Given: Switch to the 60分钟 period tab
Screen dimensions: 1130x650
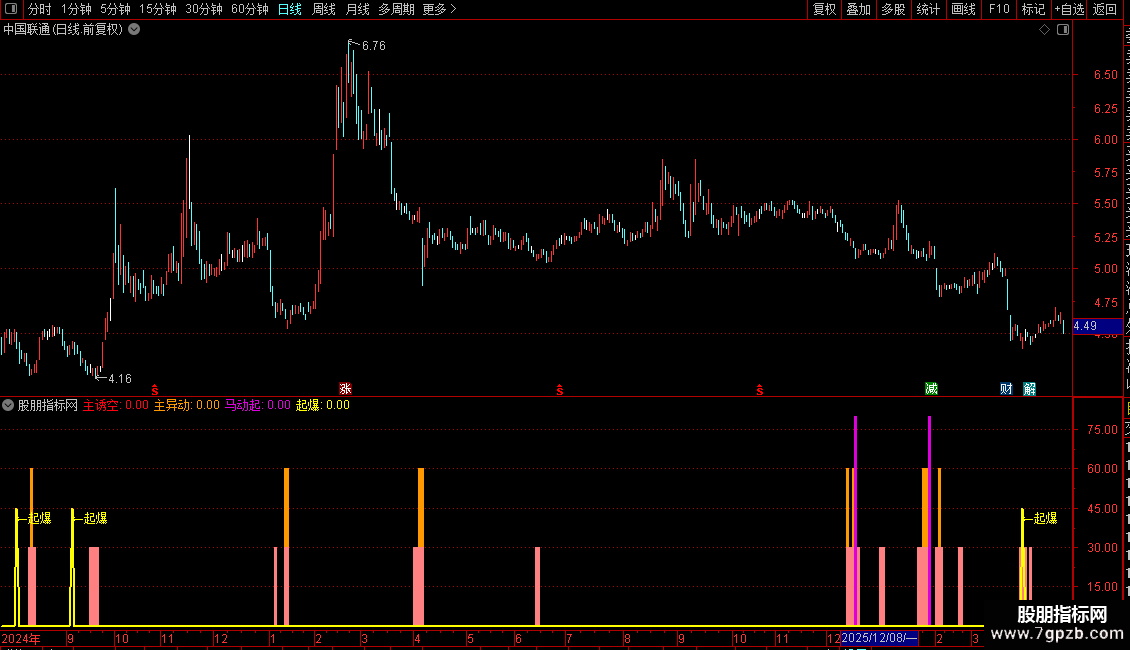Looking at the screenshot, I should click(249, 9).
